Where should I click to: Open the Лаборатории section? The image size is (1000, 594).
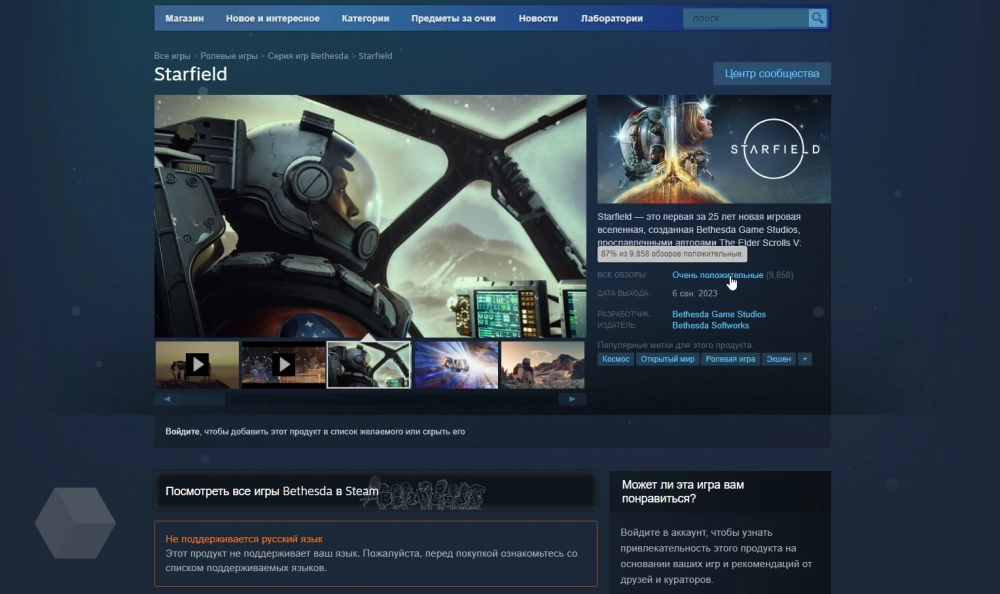click(611, 18)
